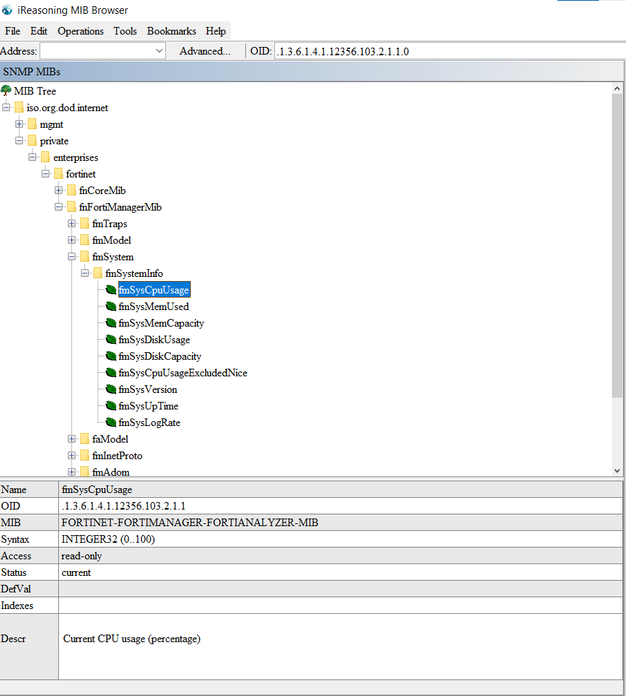Click the fmSysCpuUsageExcludedNice leaf icon
The image size is (626, 696).
pos(111,373)
